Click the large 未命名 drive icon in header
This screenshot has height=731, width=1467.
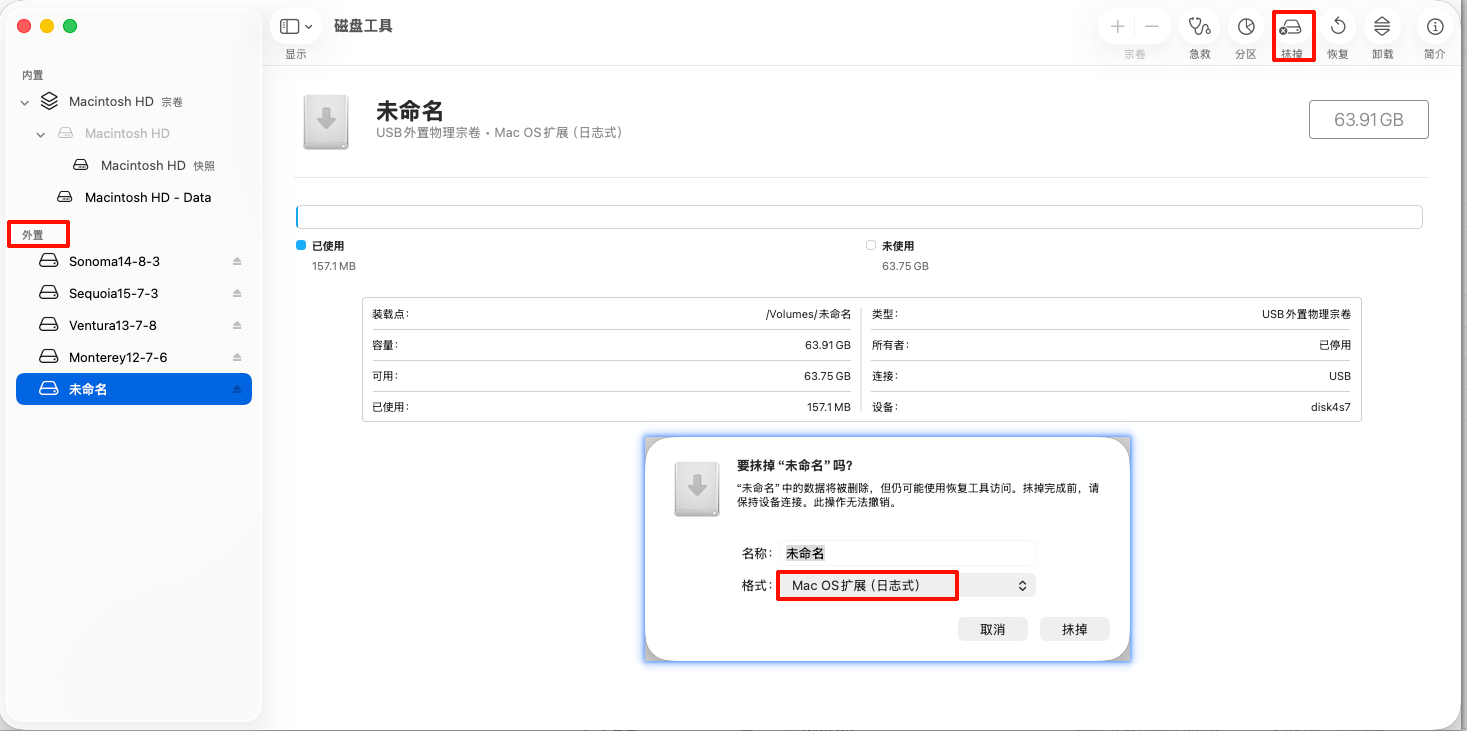coord(326,123)
